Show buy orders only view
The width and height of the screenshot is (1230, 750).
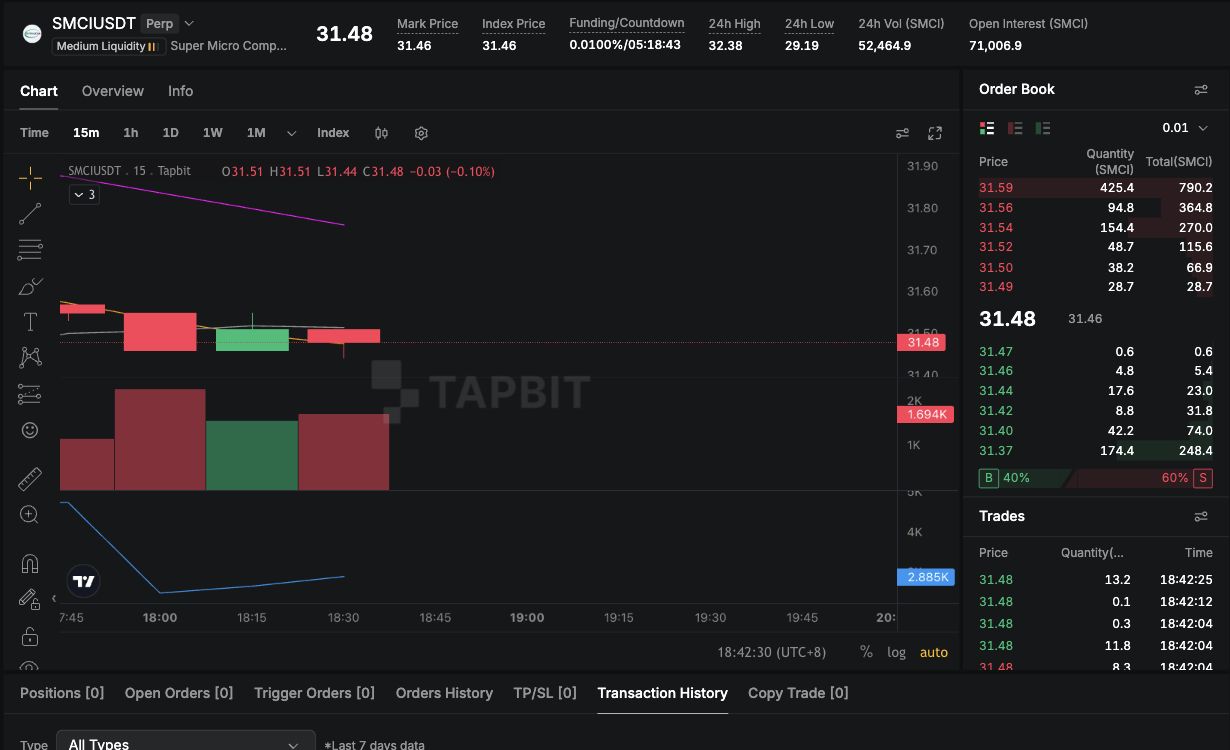coord(1043,128)
